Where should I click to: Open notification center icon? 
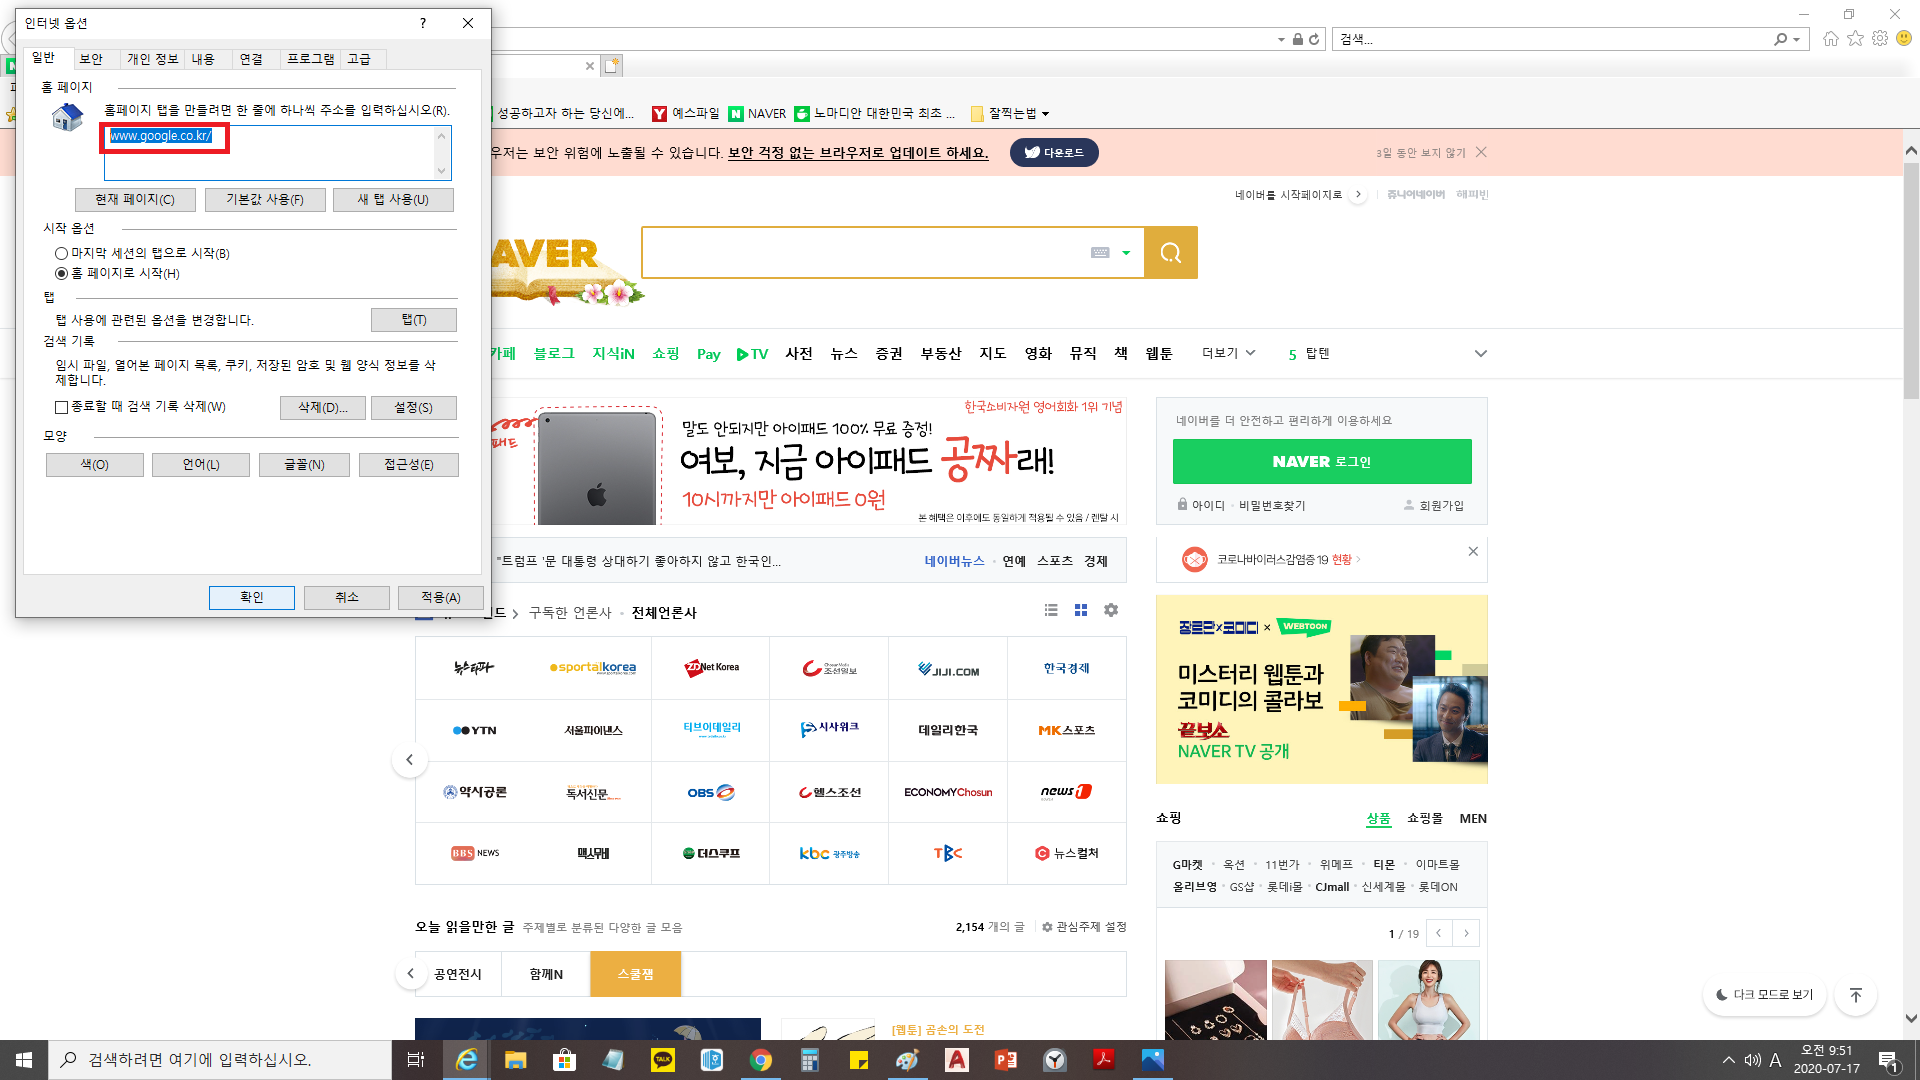1888,1060
